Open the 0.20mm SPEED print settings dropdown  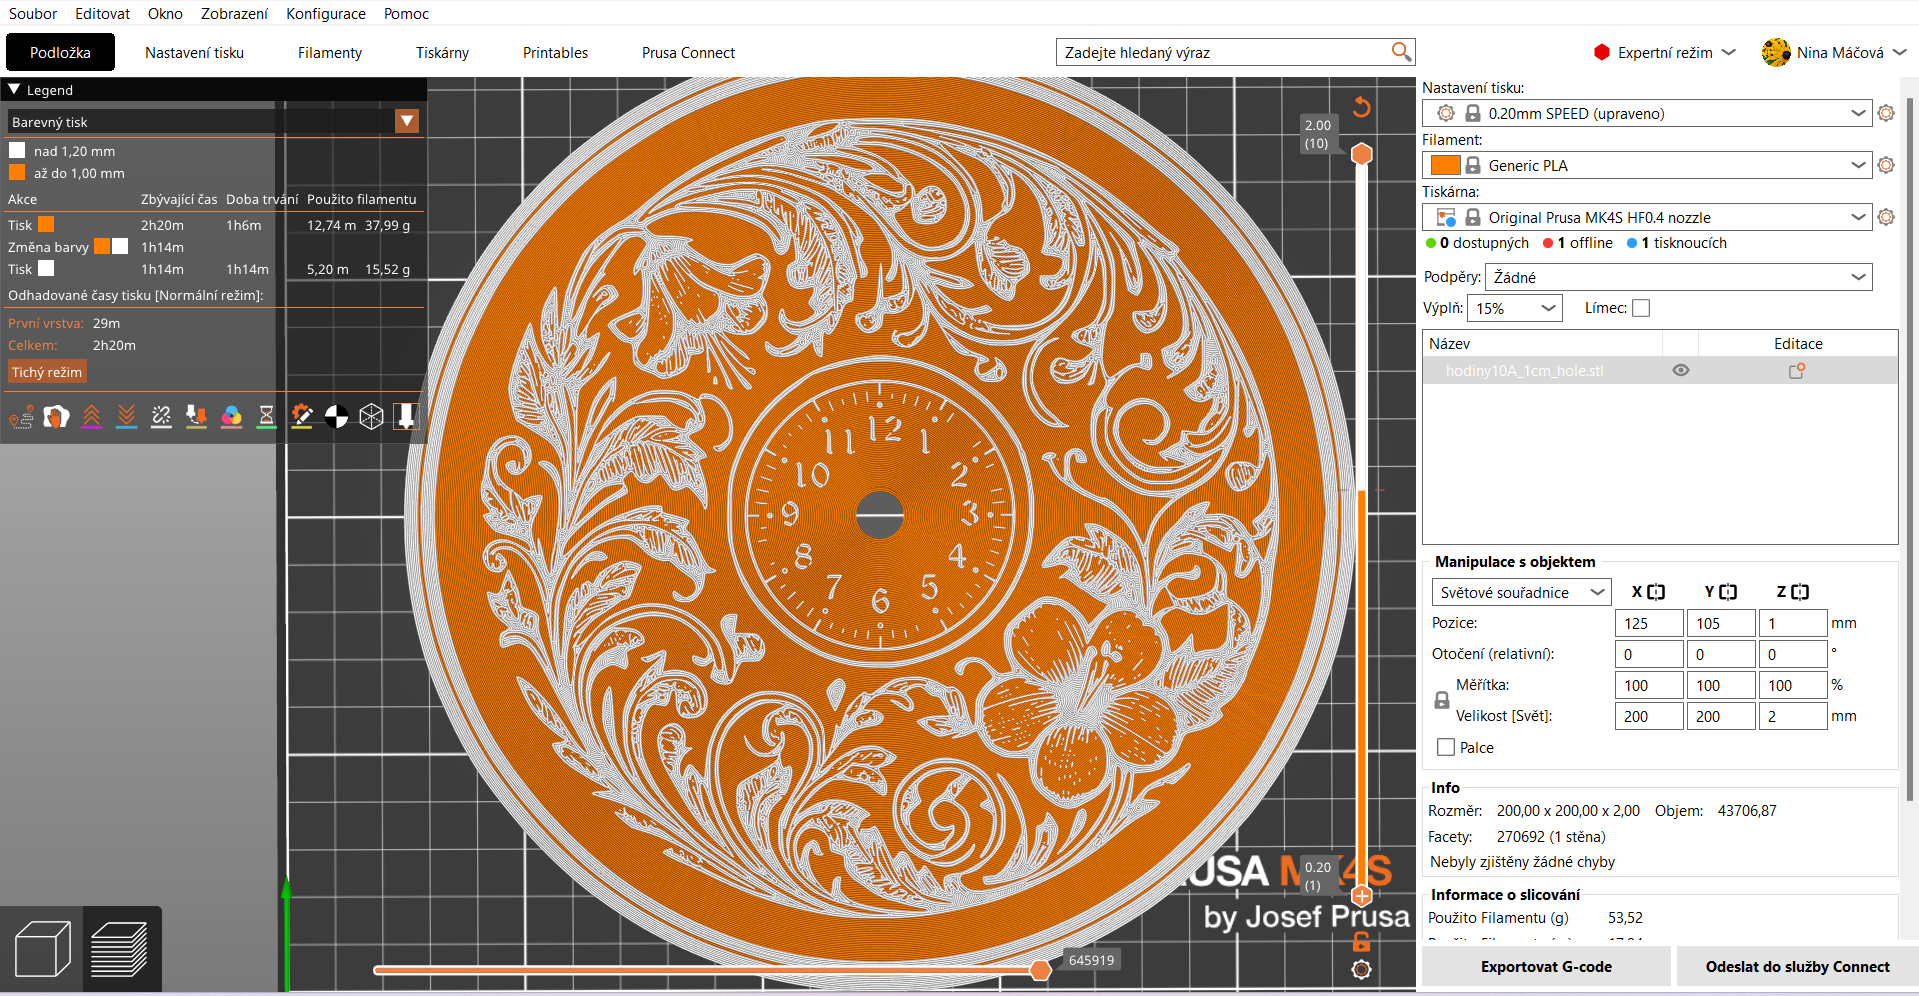coord(1647,113)
